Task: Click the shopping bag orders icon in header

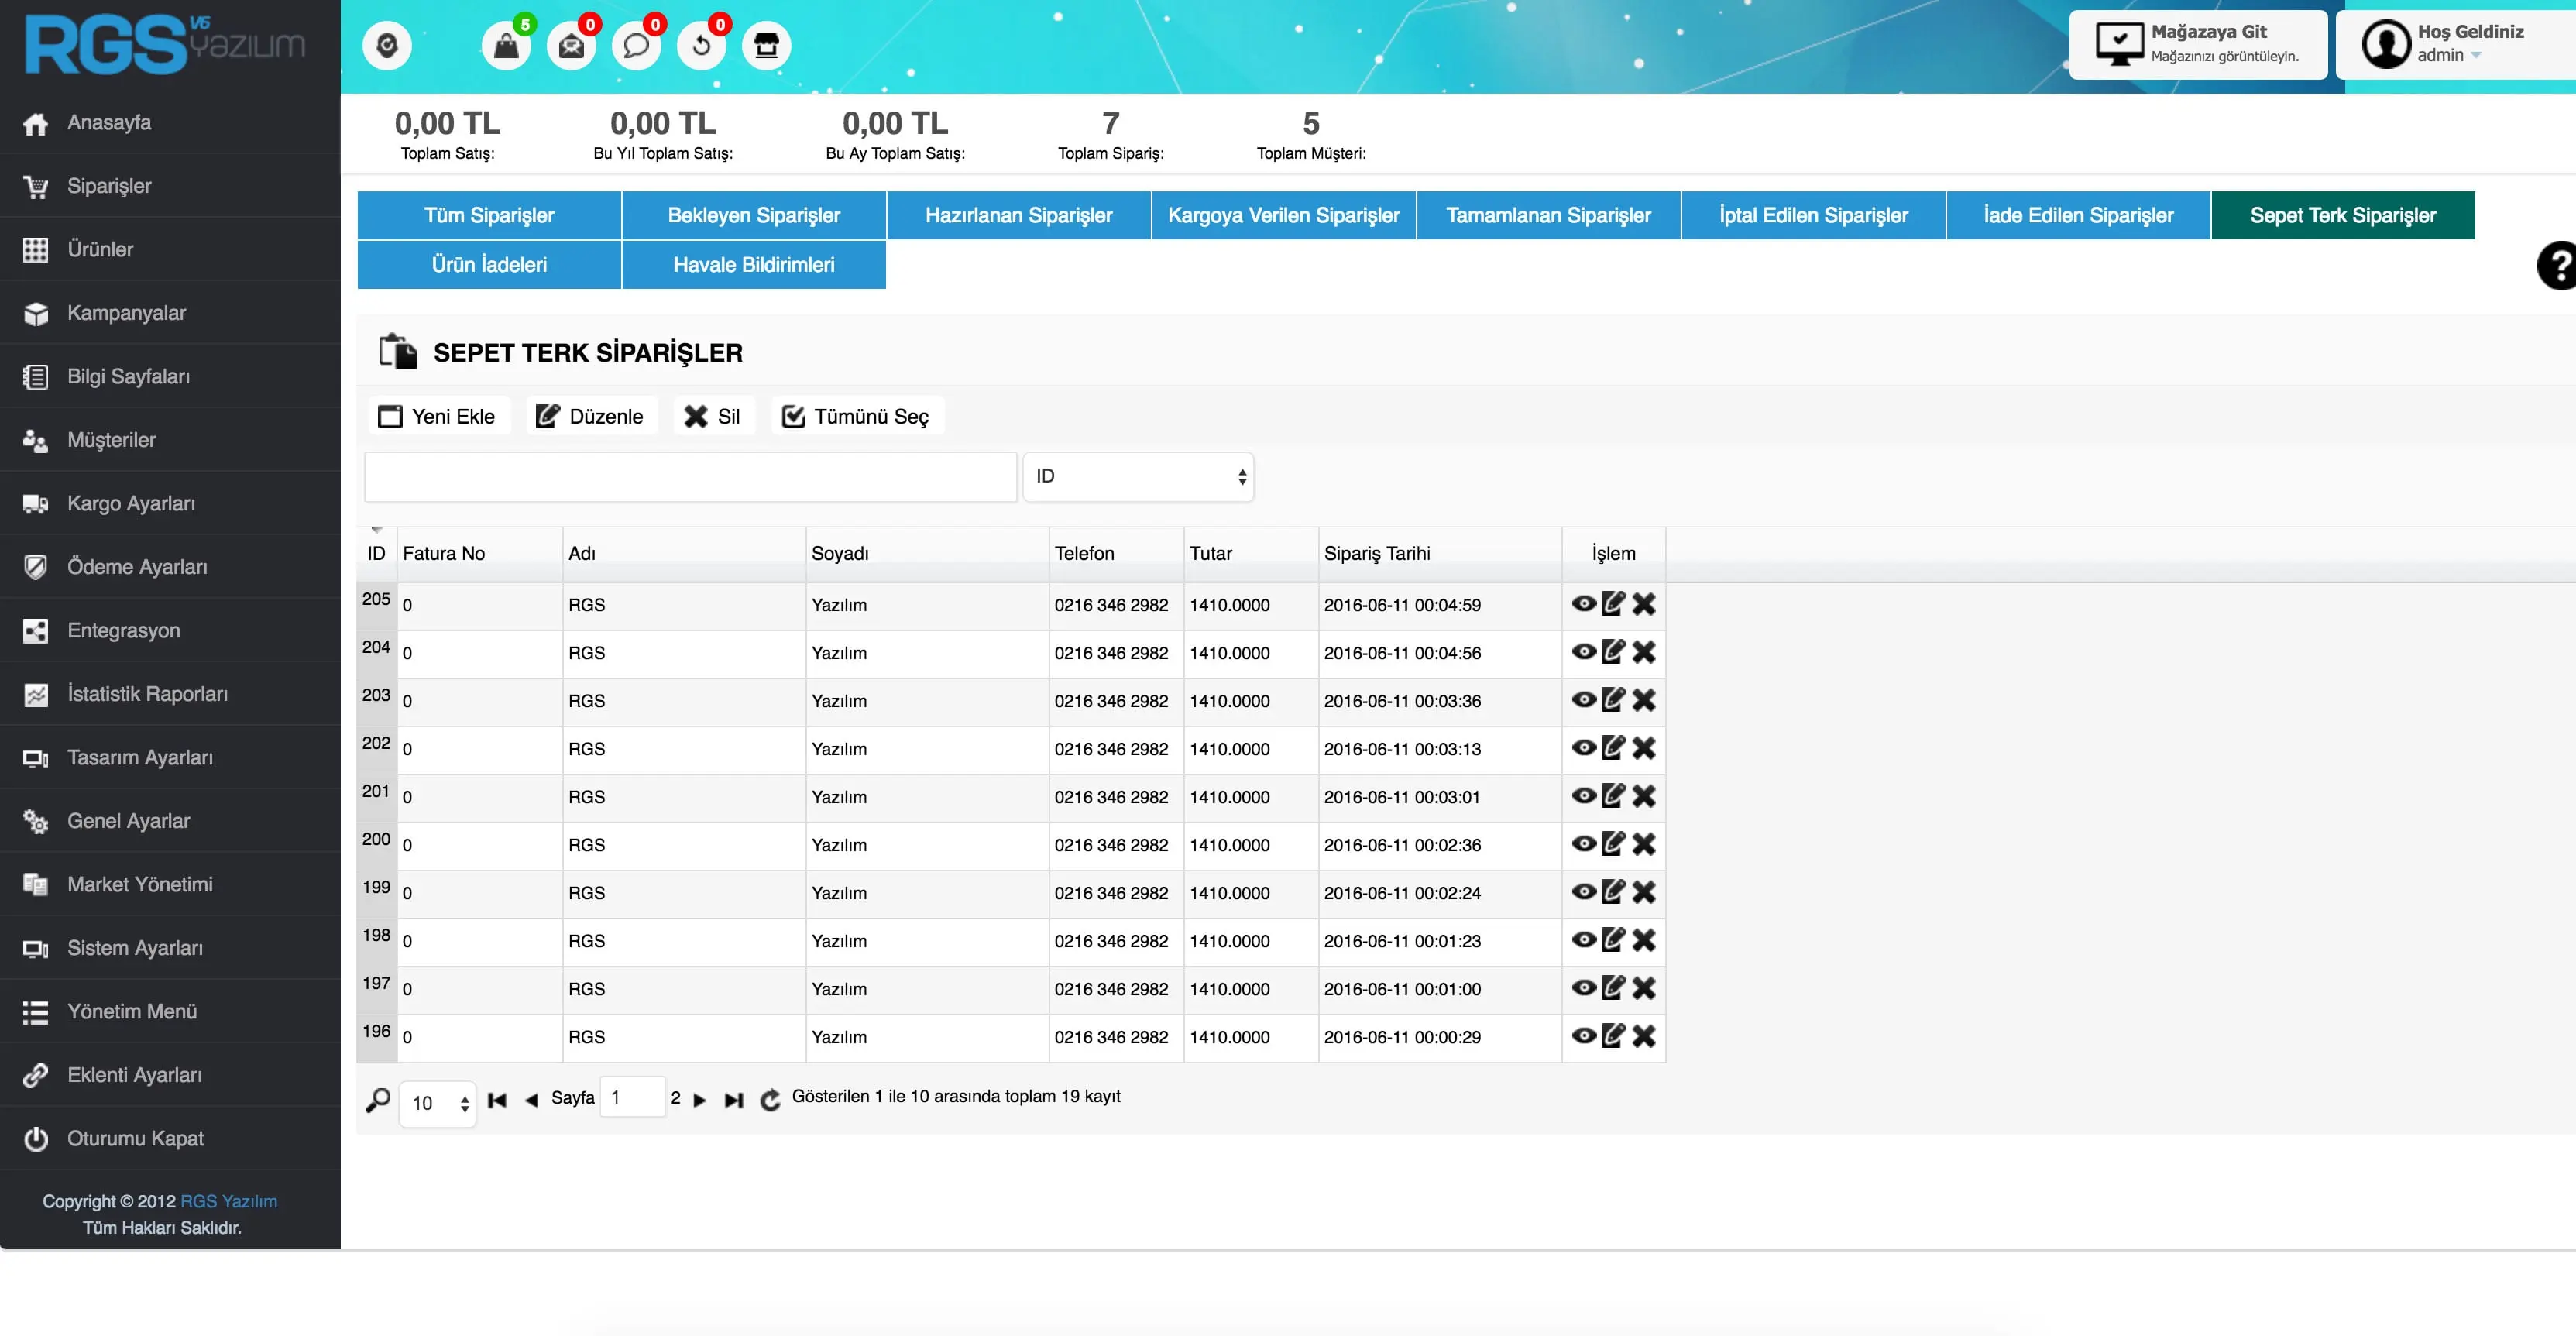Action: click(506, 46)
